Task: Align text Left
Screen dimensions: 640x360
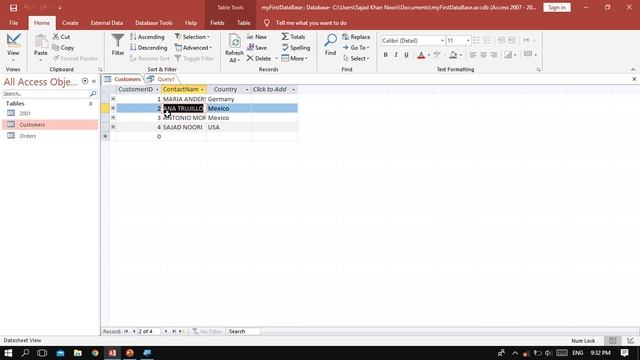Action: tap(473, 55)
